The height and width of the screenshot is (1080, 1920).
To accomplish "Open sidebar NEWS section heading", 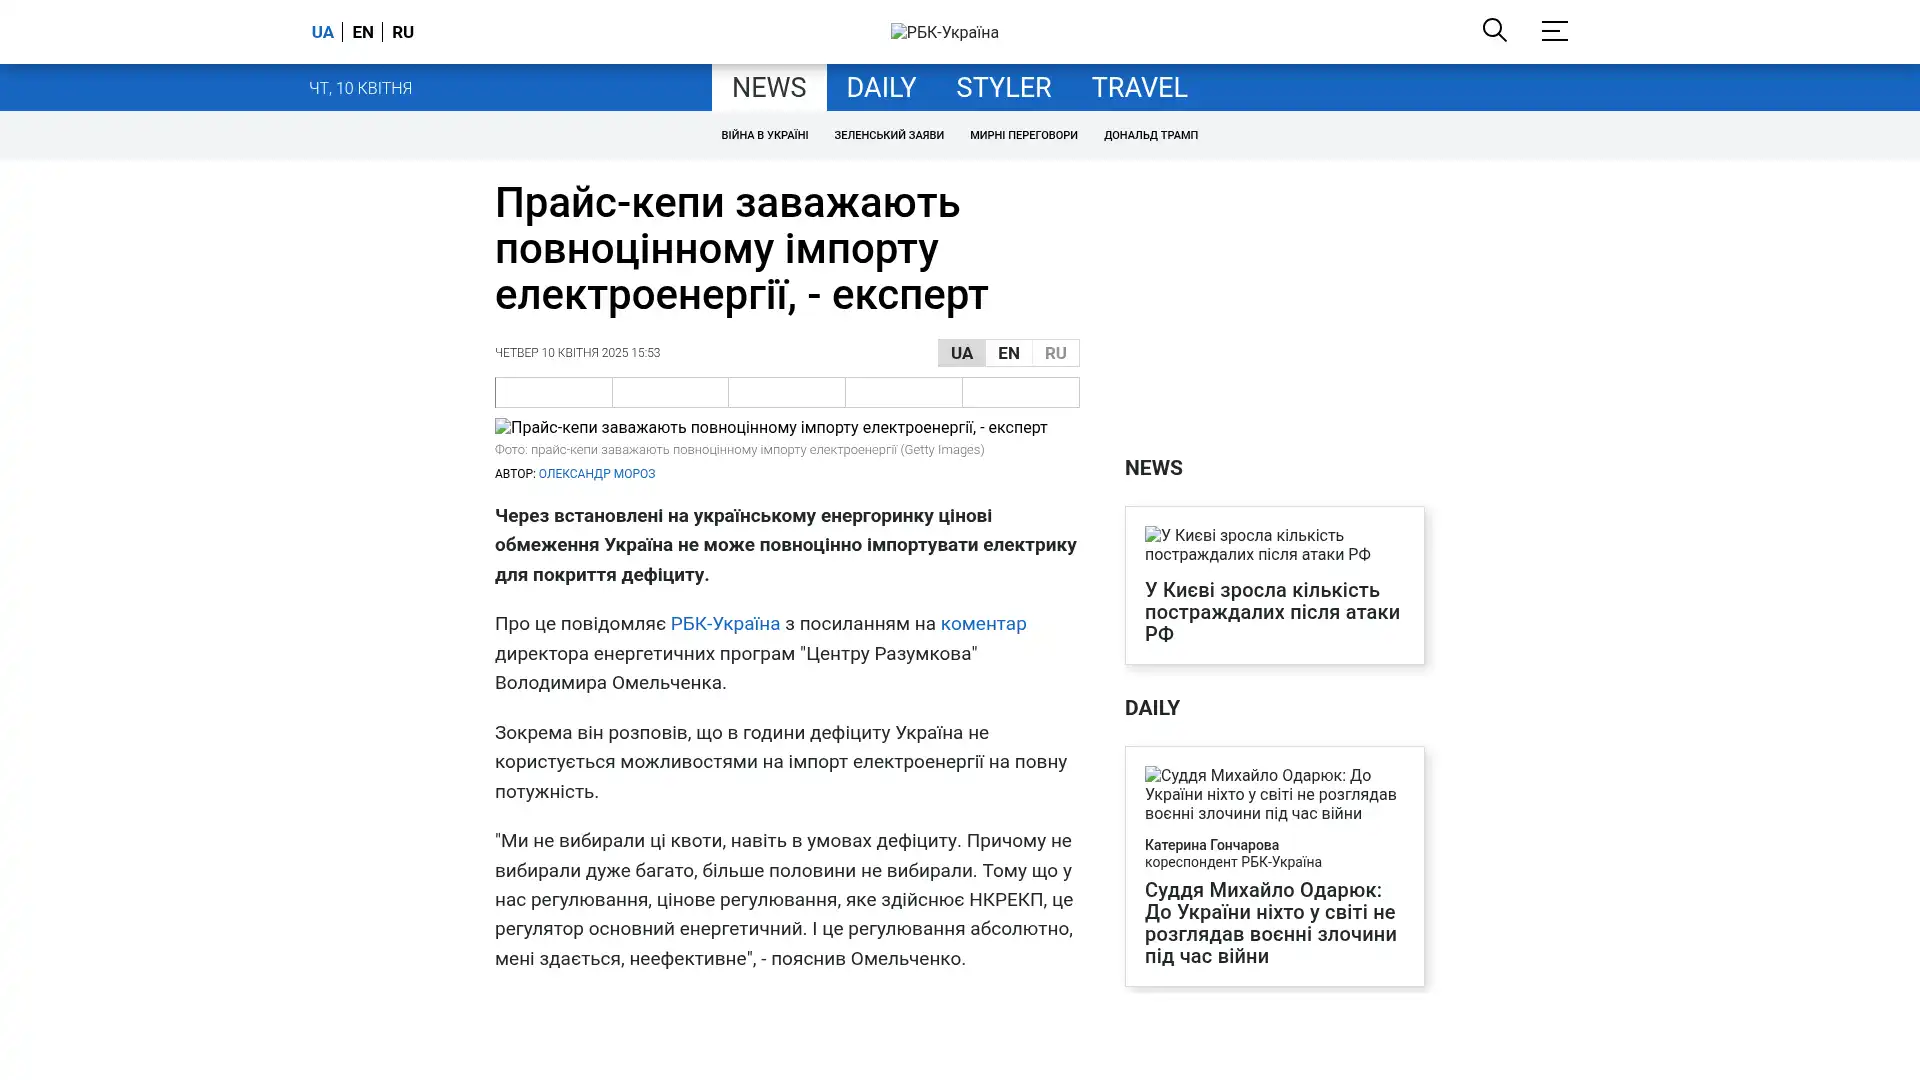I will click(1153, 468).
